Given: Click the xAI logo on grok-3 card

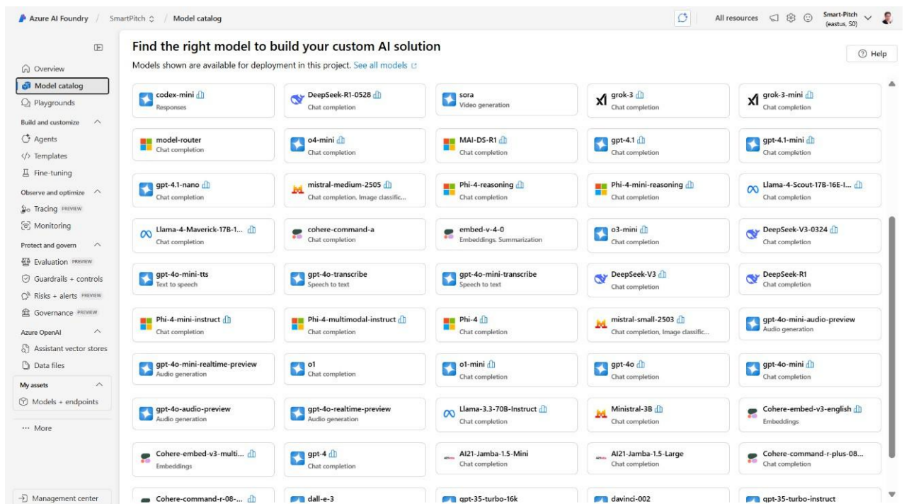Looking at the screenshot, I should 600,100.
